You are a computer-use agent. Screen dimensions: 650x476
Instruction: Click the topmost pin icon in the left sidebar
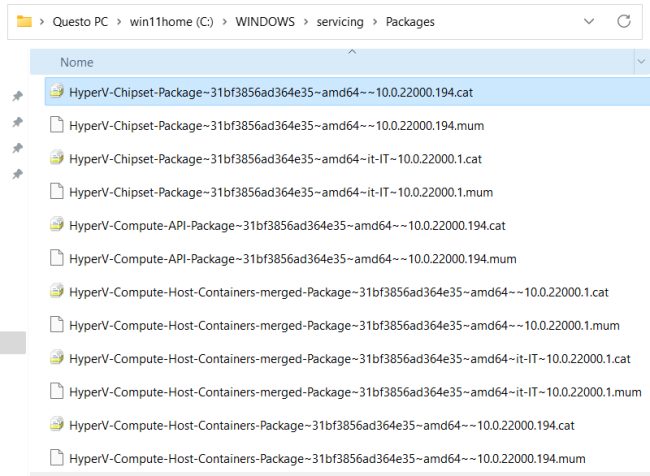click(17, 96)
